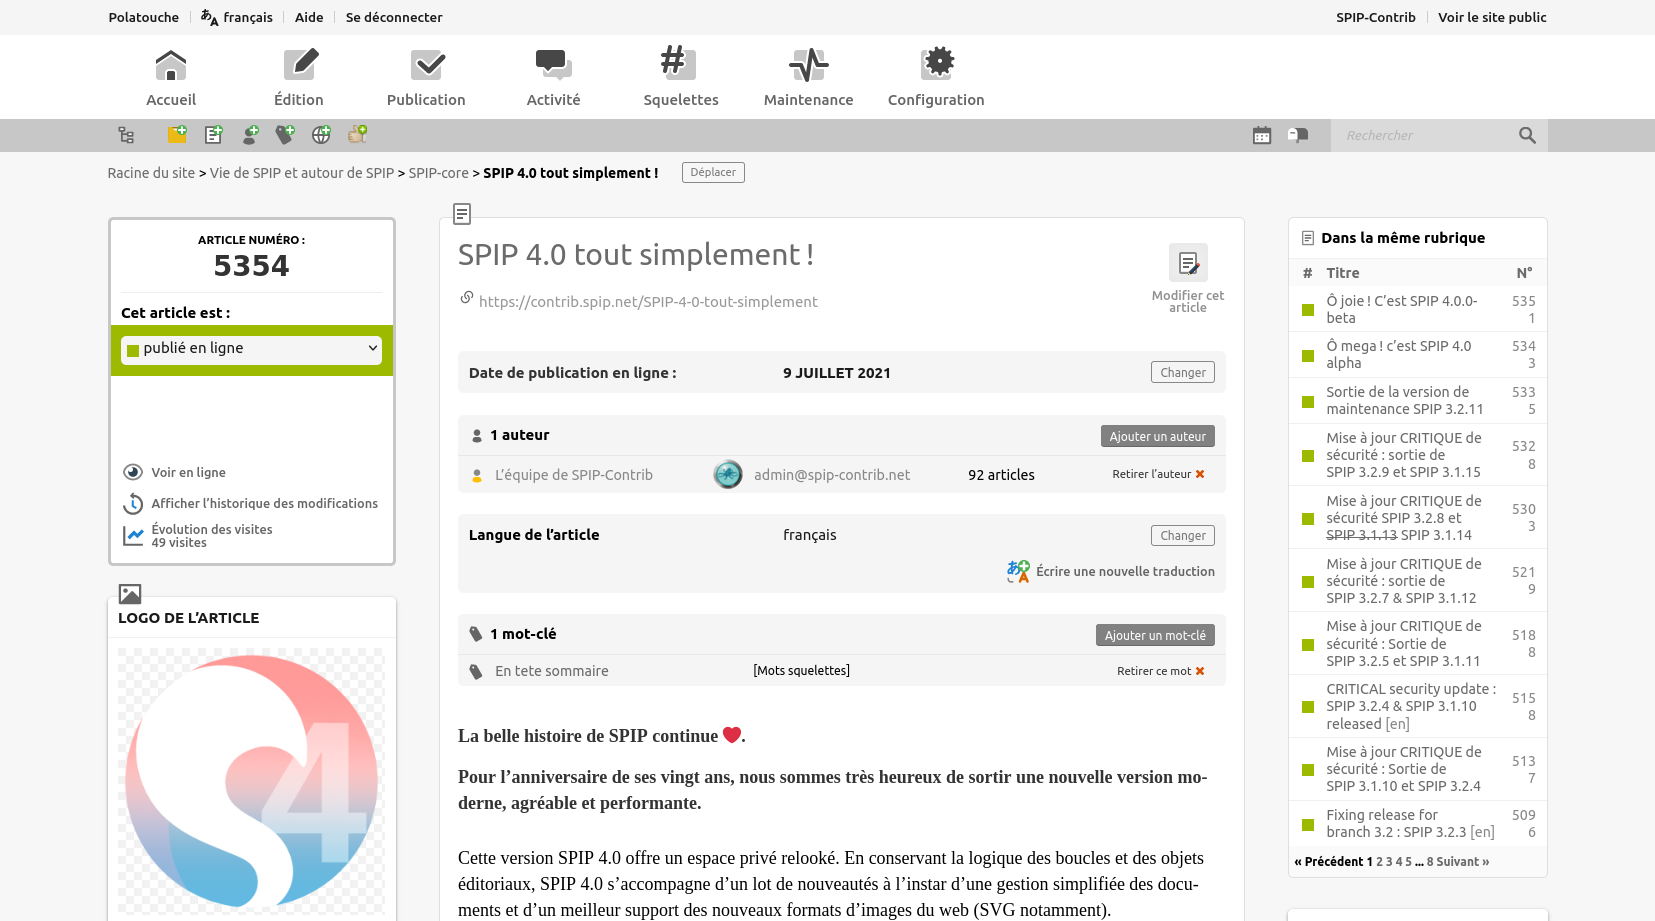Open the site tree navigation icon

(x=126, y=135)
